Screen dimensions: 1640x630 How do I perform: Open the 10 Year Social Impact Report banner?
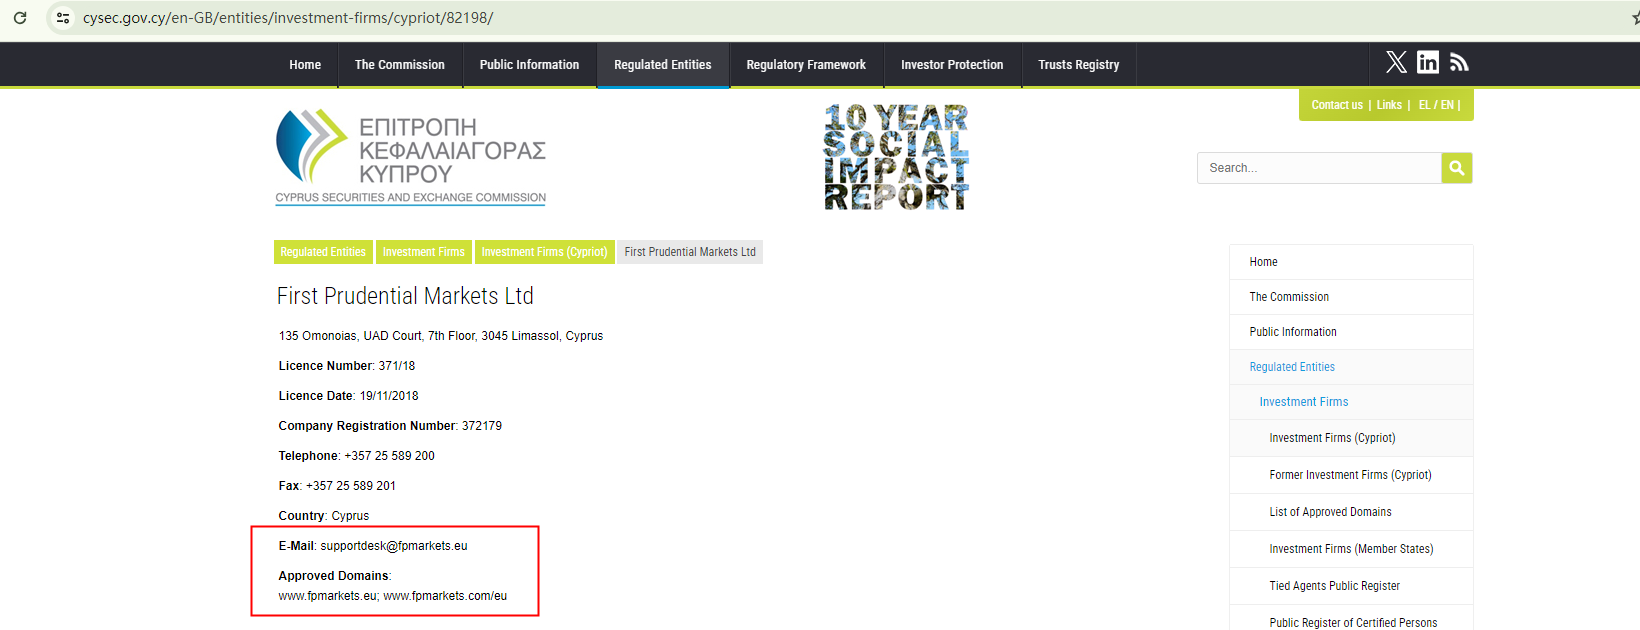coord(896,157)
